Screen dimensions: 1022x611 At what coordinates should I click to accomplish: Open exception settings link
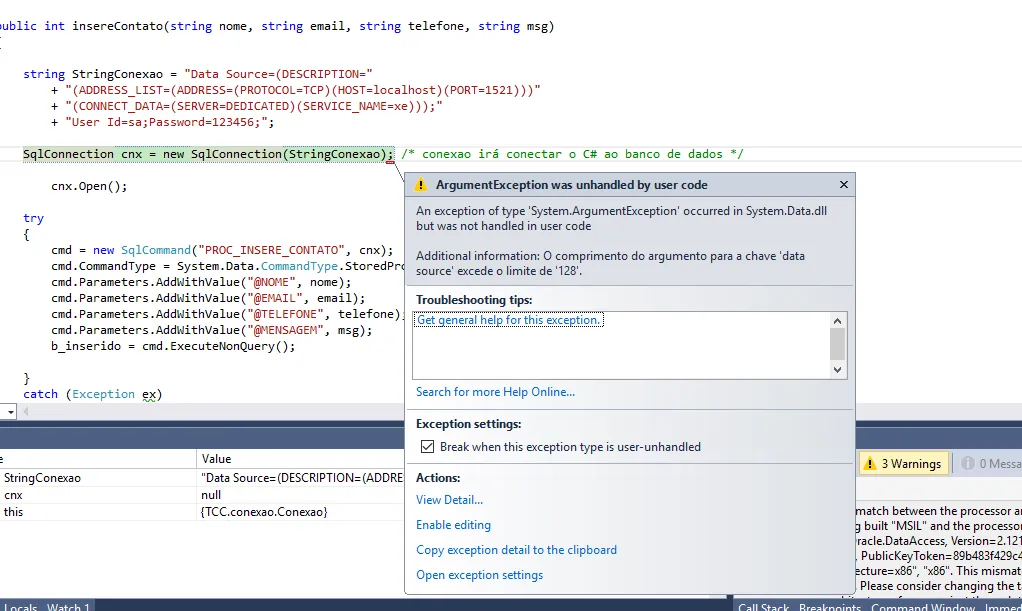click(479, 575)
